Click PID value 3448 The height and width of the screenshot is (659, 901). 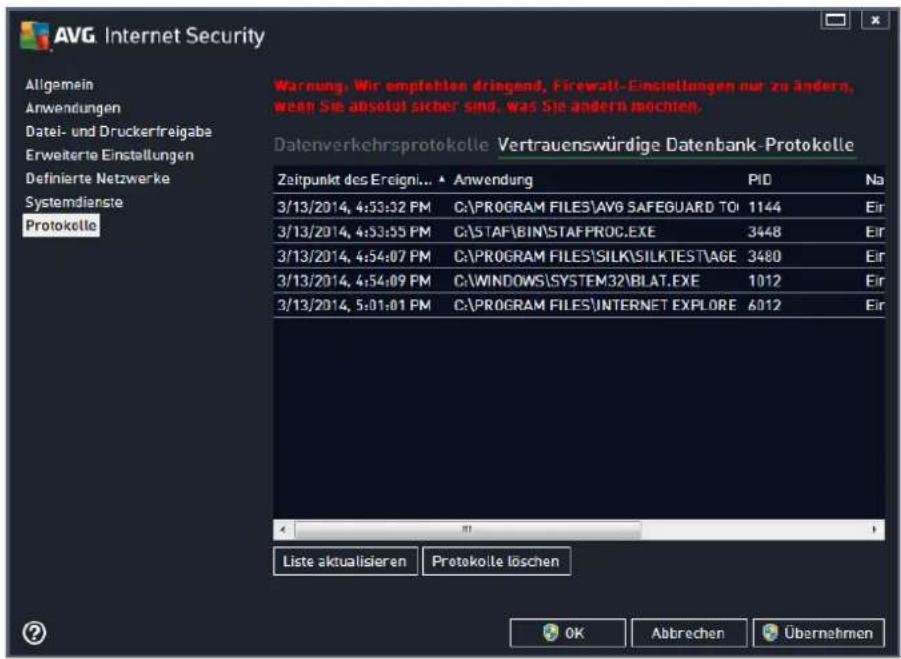click(764, 232)
